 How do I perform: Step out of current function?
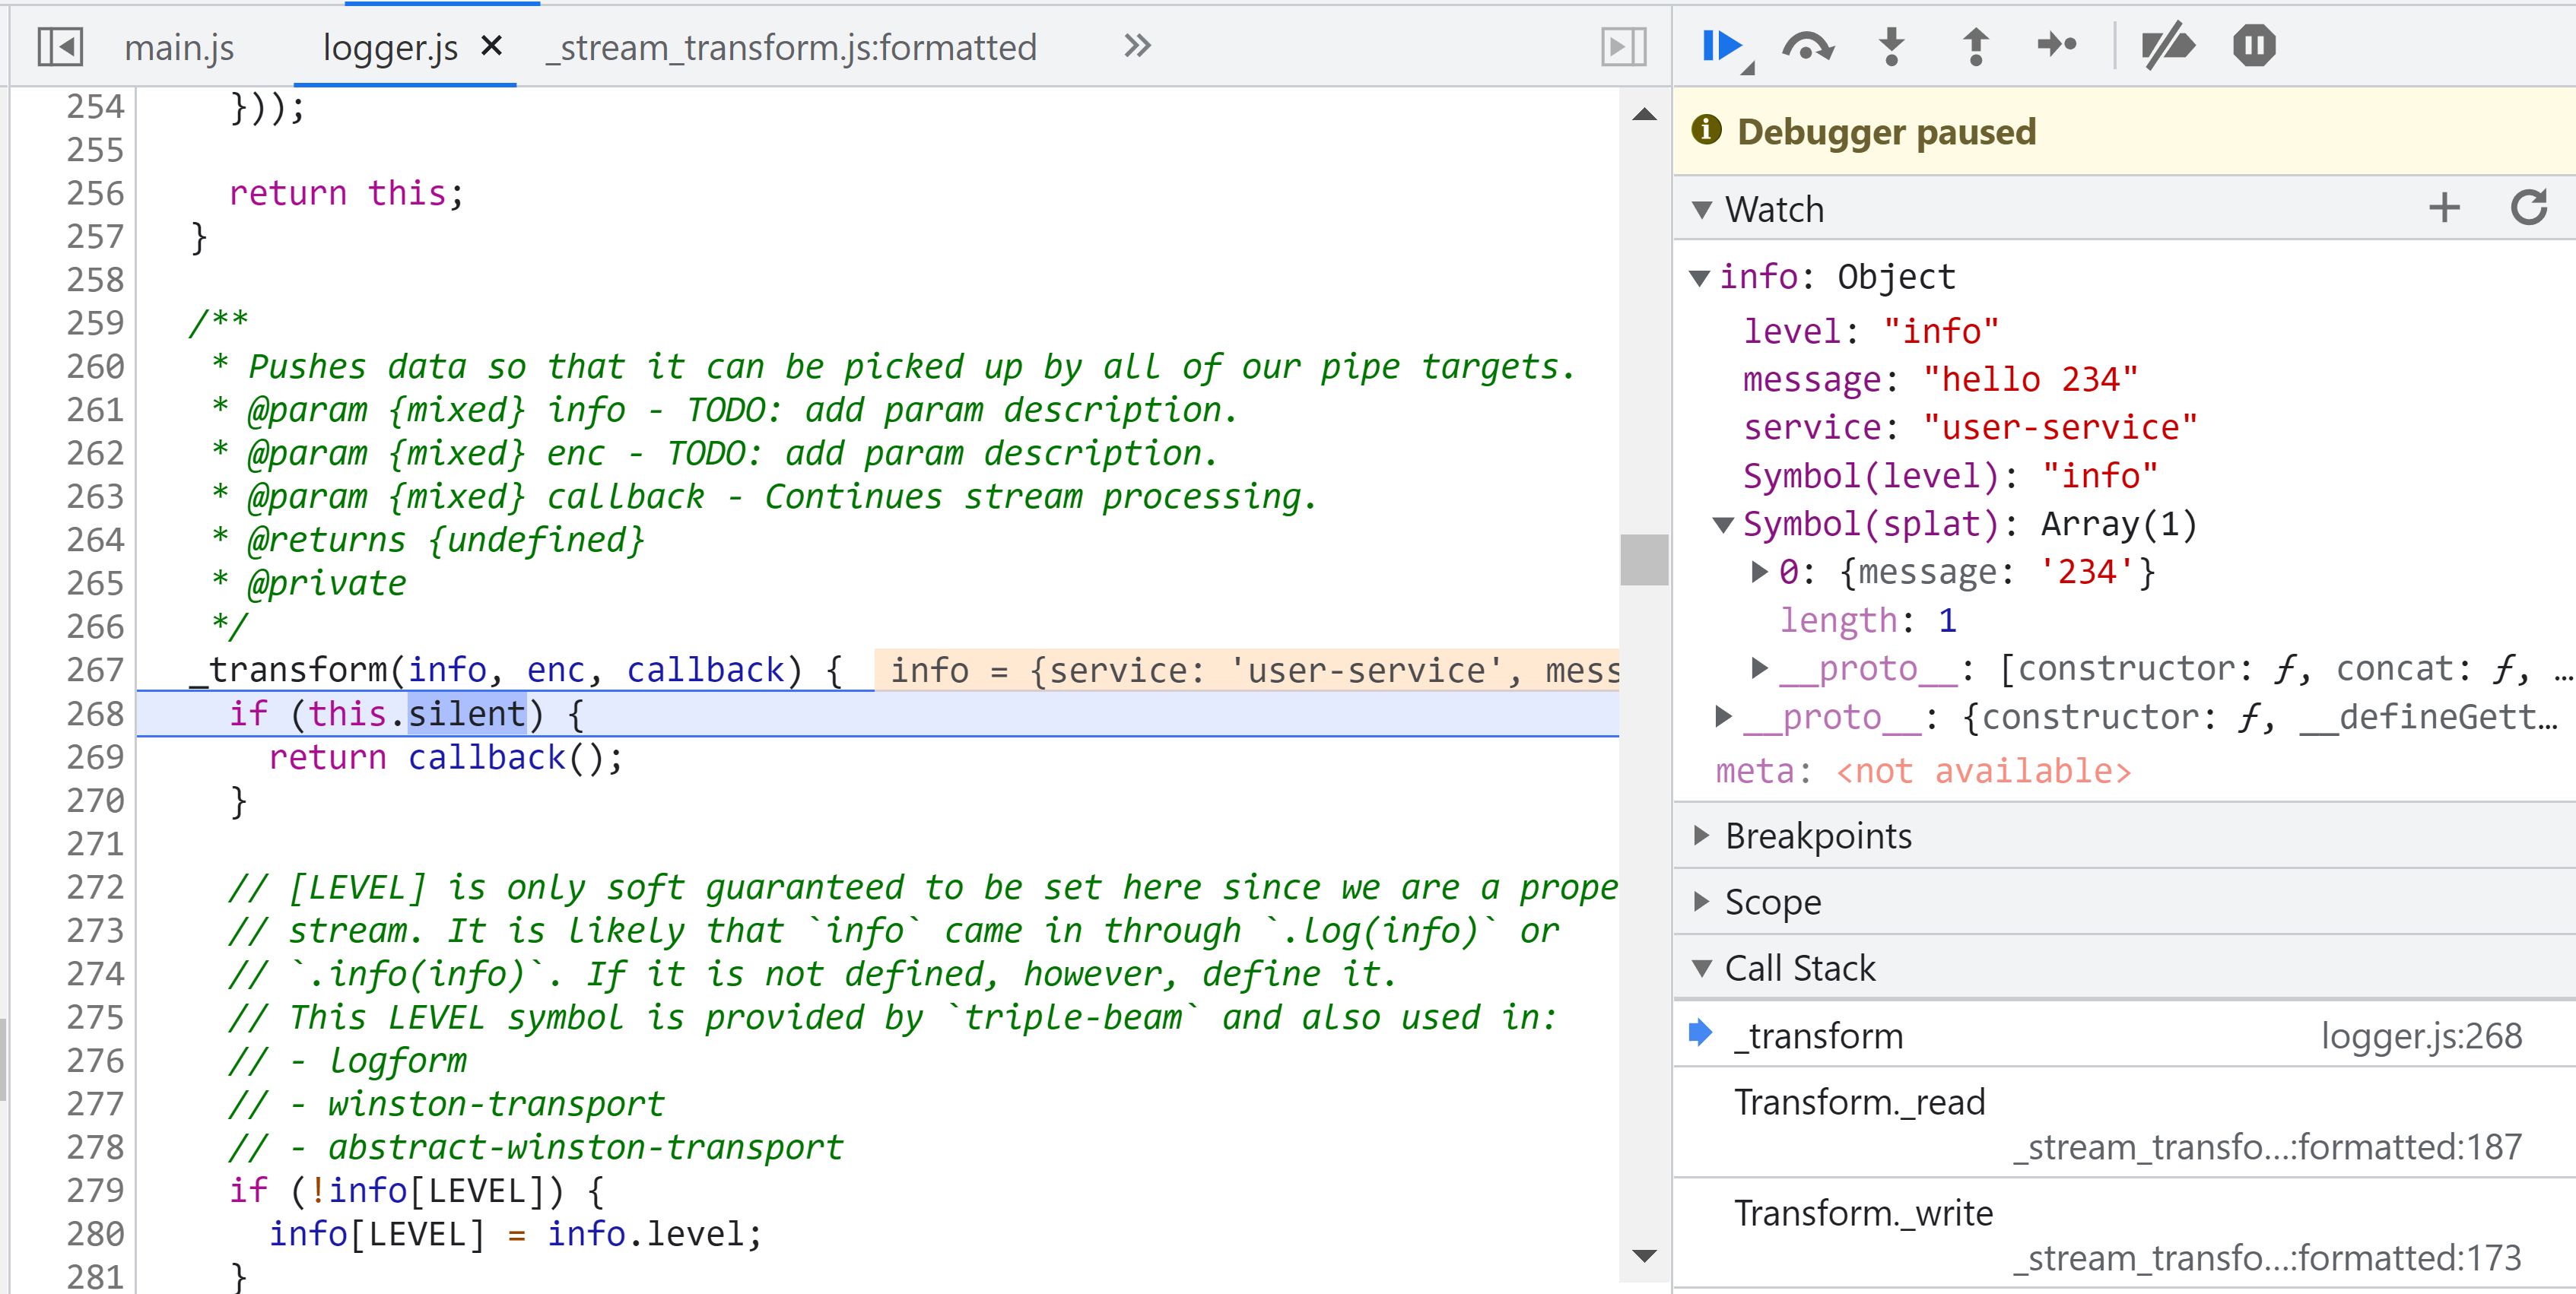coord(1975,46)
